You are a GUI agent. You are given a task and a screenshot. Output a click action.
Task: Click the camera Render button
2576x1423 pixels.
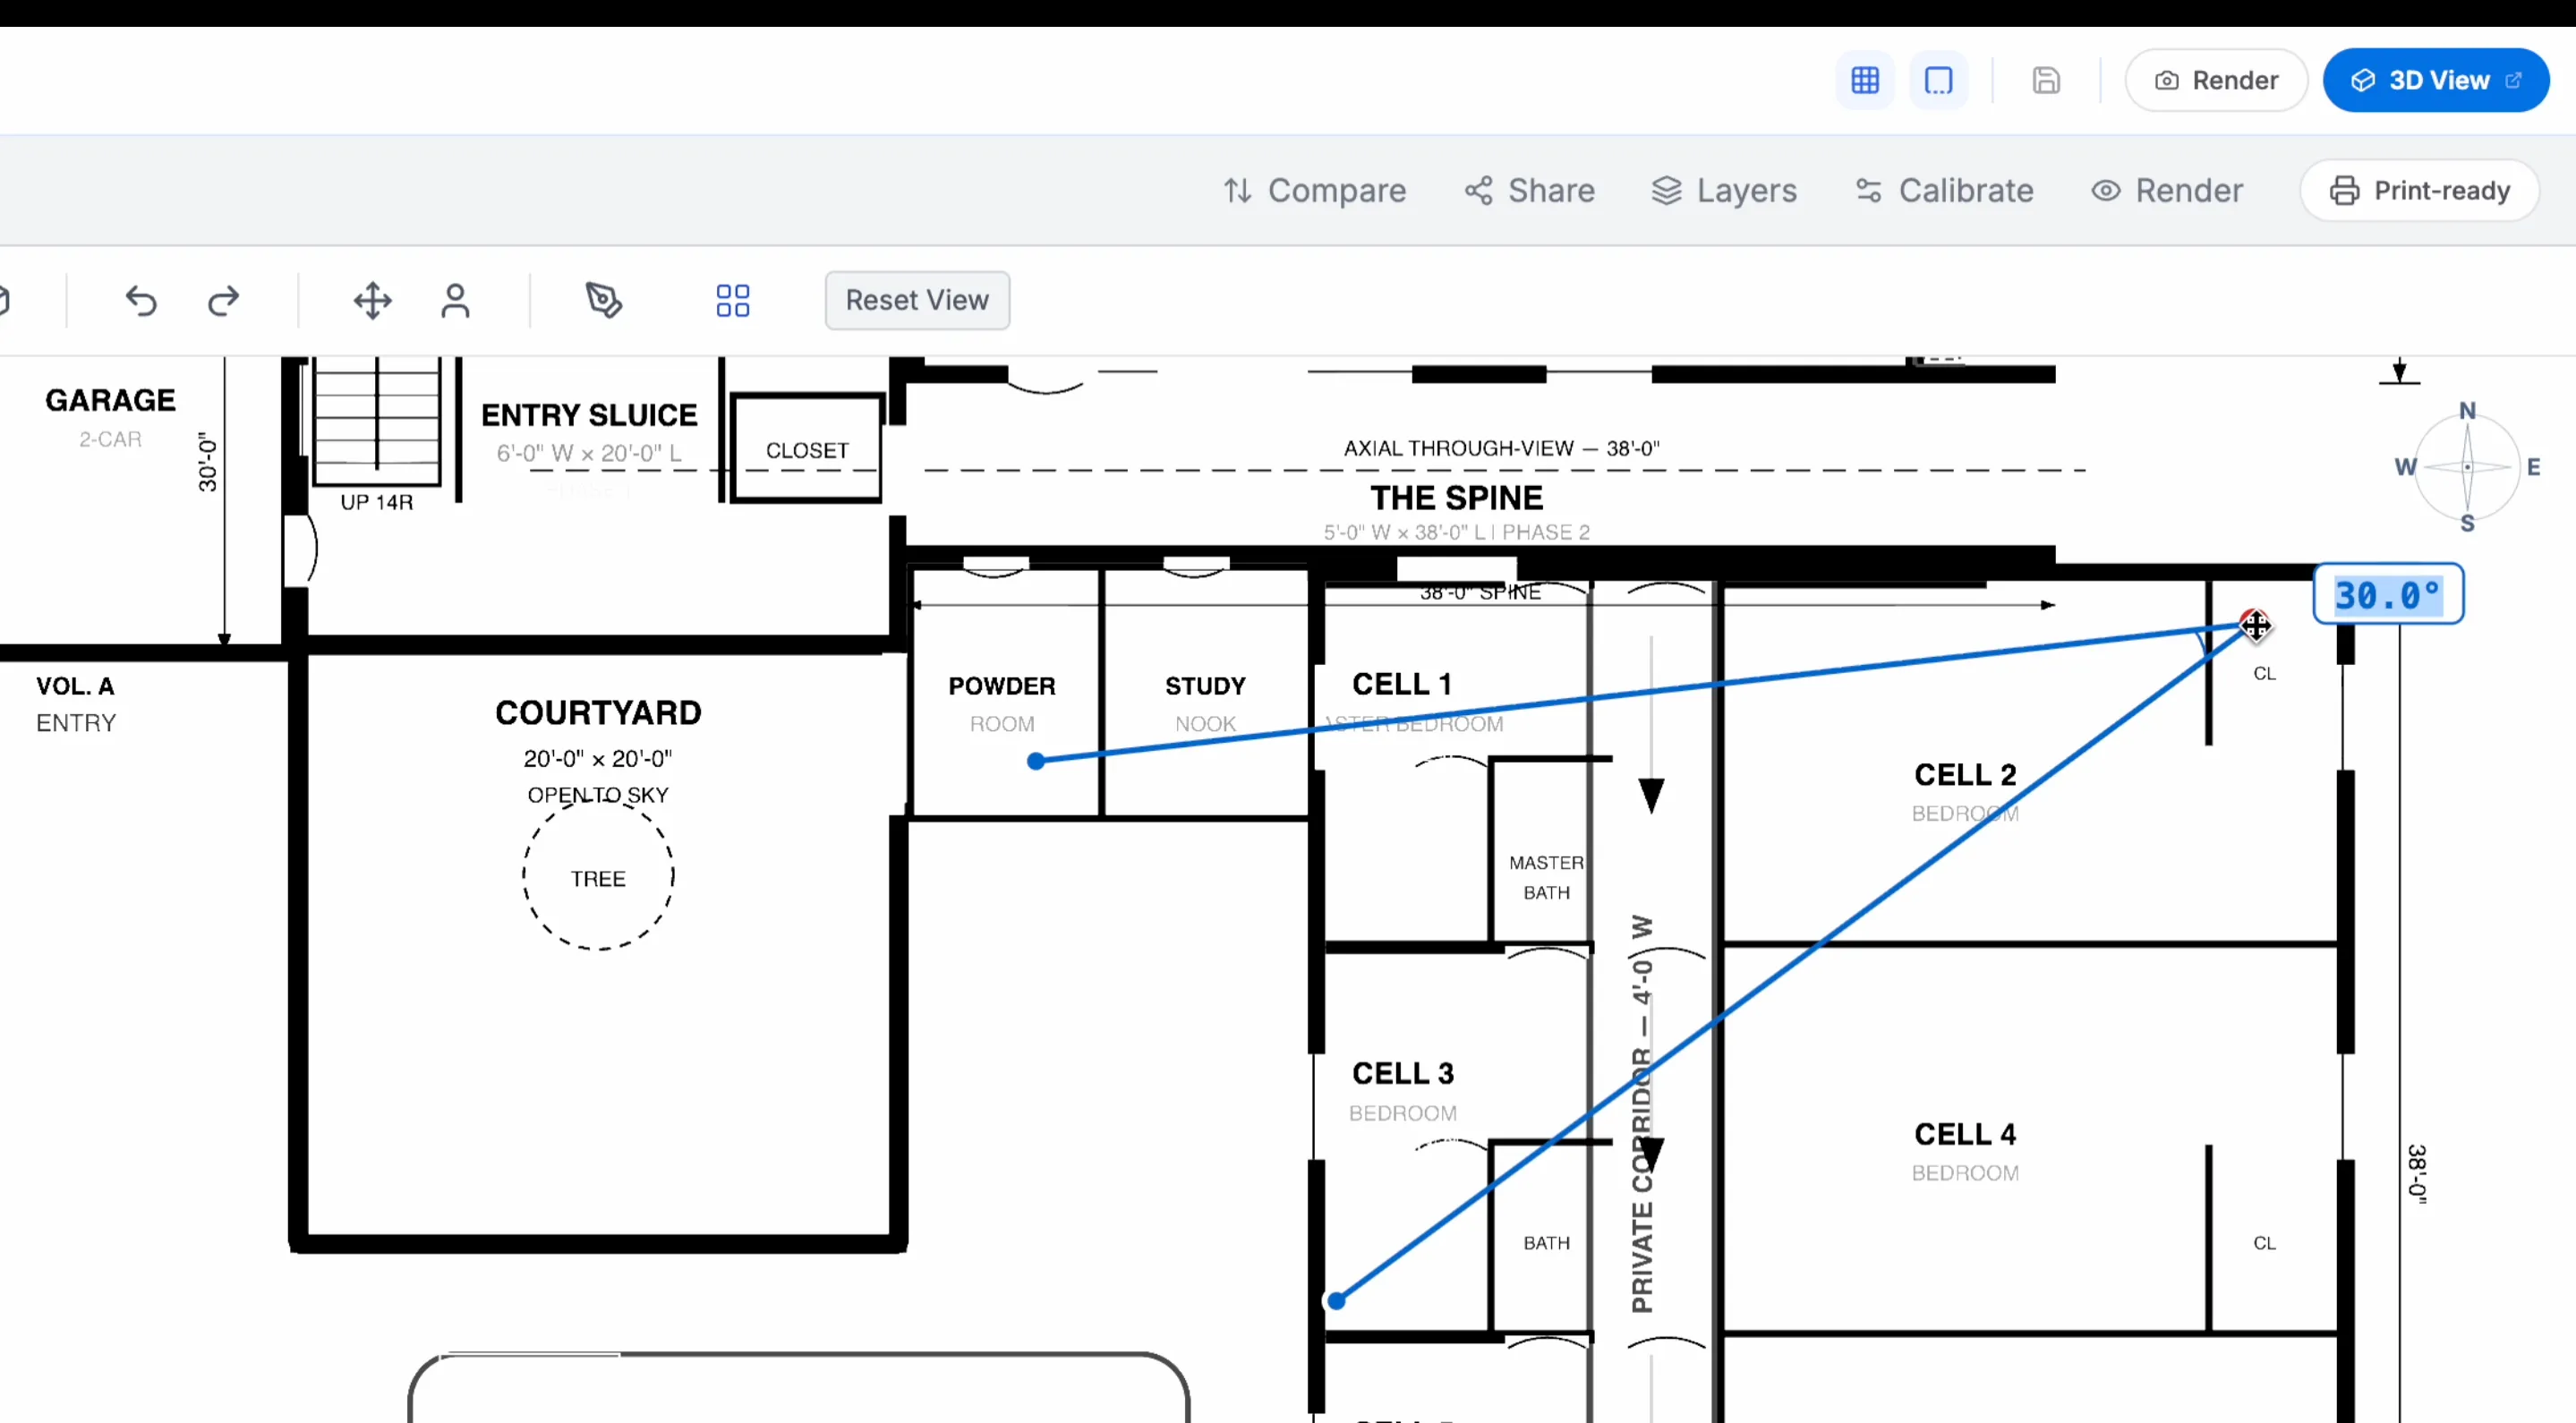pos(2215,80)
